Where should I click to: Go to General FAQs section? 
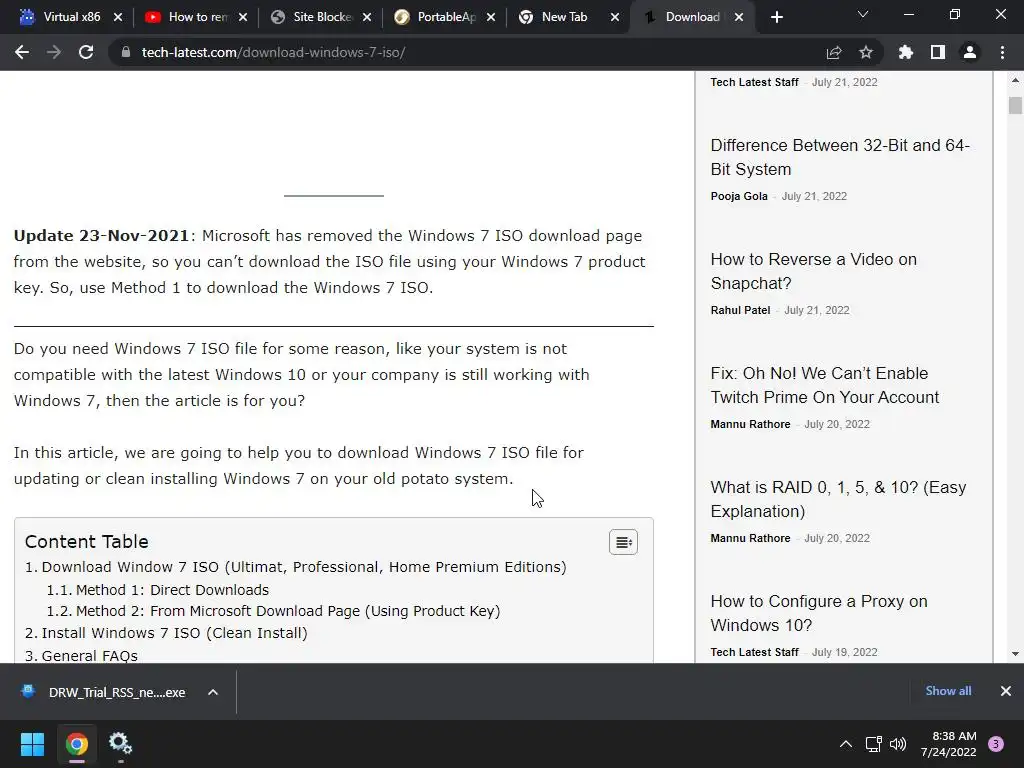[x=89, y=655]
